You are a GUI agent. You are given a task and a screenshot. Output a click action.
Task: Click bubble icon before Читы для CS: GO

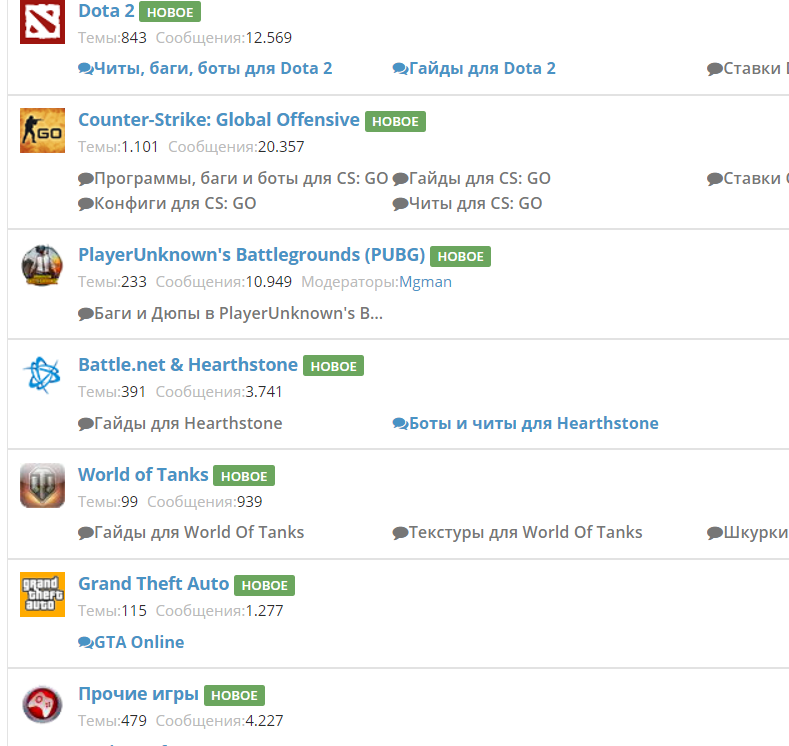coord(401,204)
